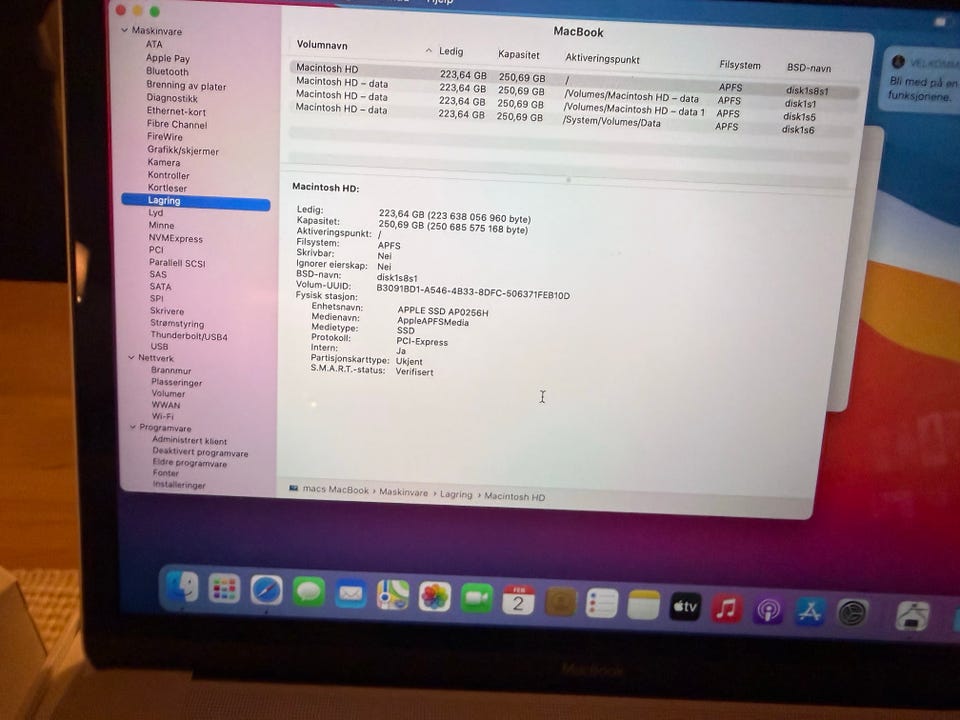Click Kapasitet column header
This screenshot has height=720, width=960.
(x=519, y=54)
